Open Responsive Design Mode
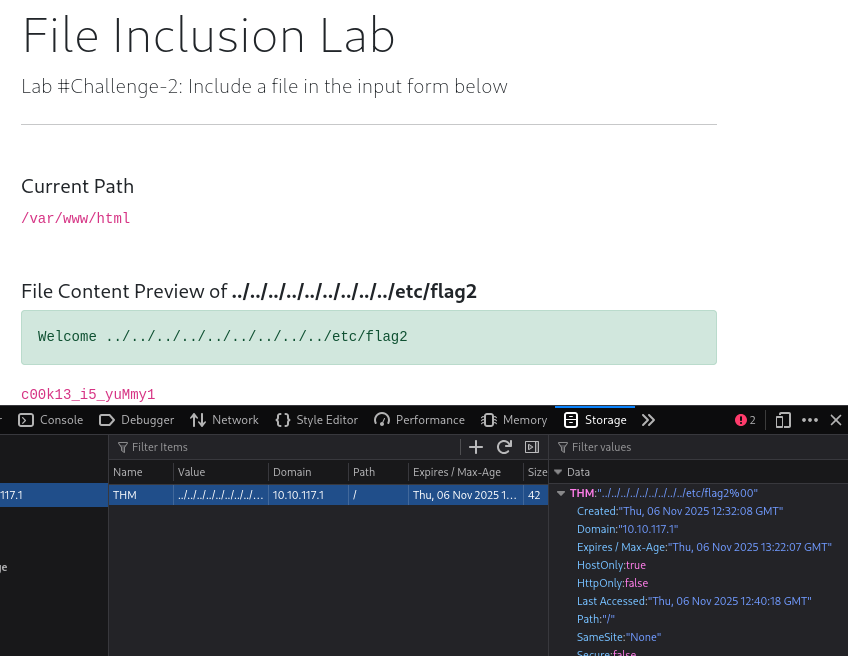This screenshot has height=656, width=848. pos(783,420)
